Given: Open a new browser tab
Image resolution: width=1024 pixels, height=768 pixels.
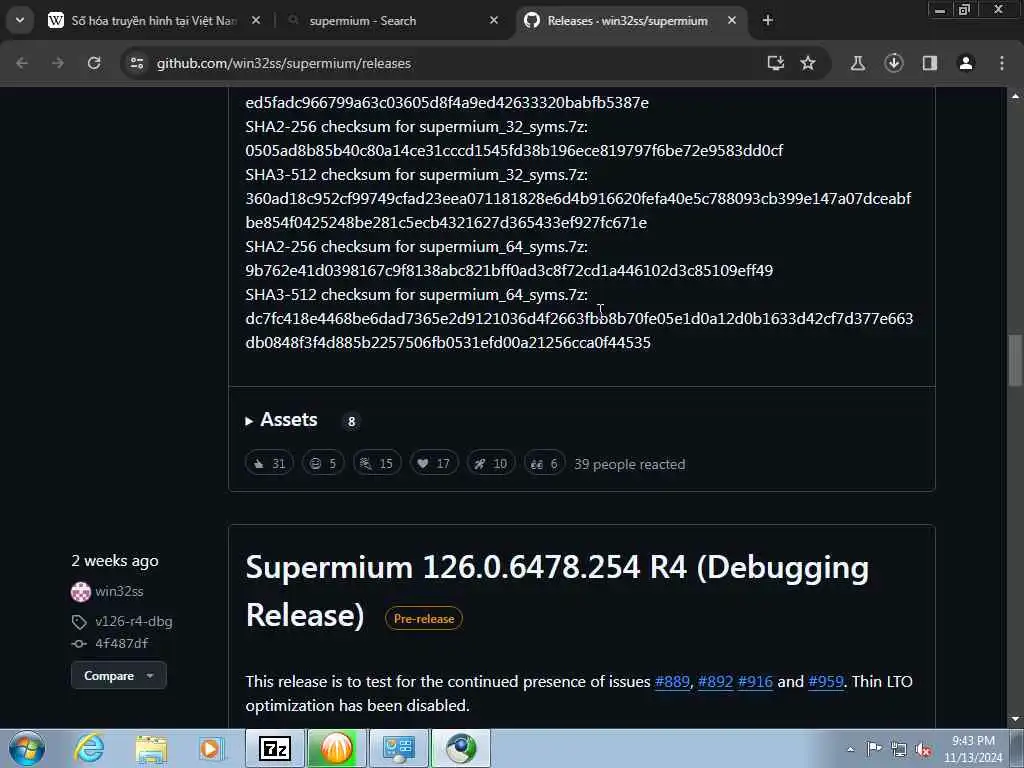Looking at the screenshot, I should 768,21.
